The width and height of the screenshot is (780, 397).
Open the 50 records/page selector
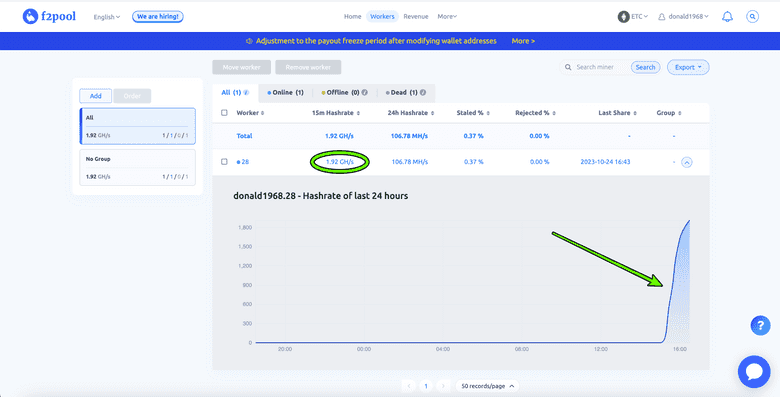[488, 386]
